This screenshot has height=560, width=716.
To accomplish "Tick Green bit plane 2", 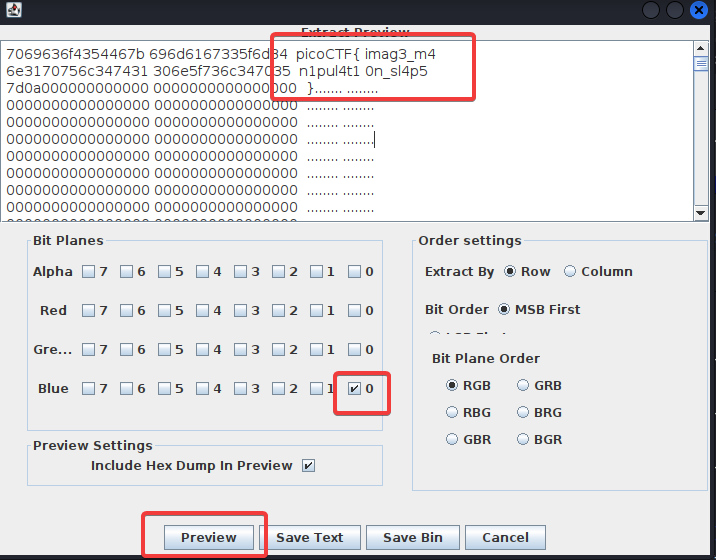I will click(x=278, y=349).
